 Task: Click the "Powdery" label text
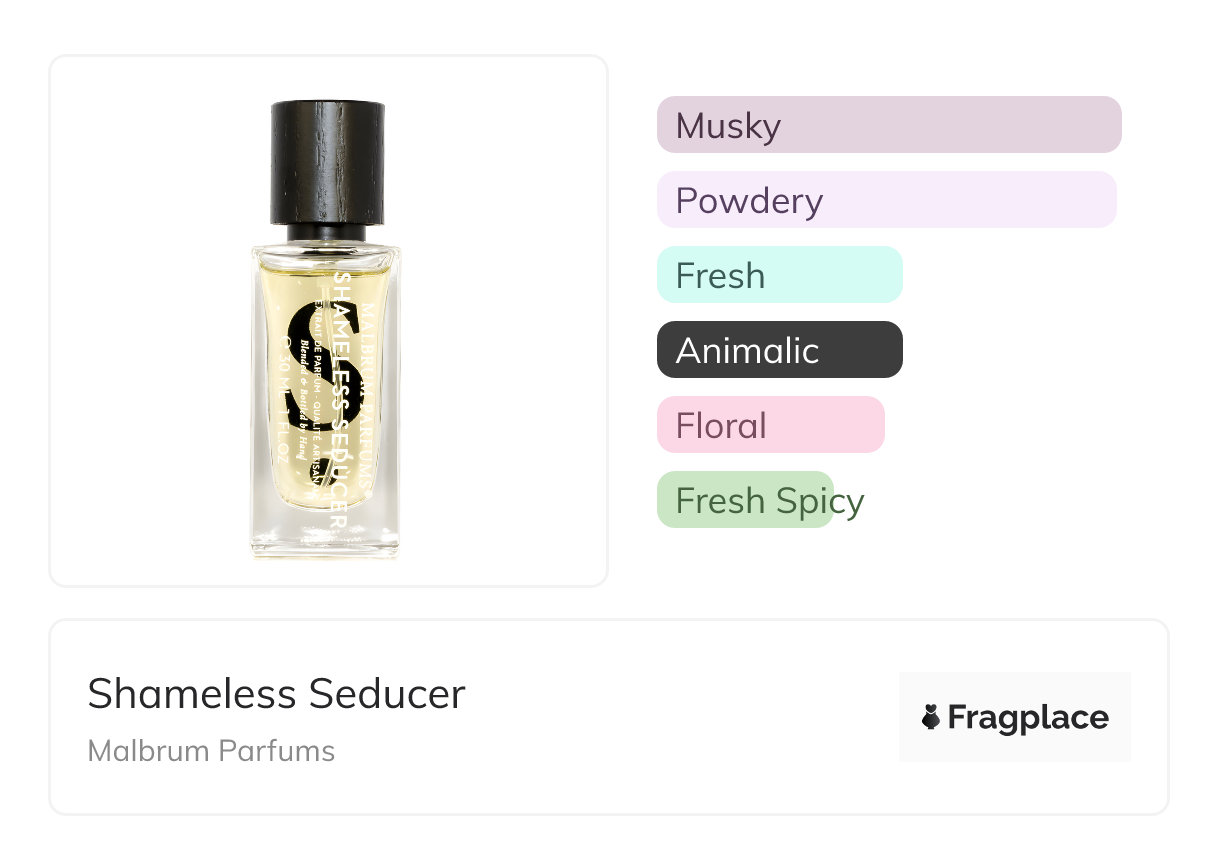(x=748, y=201)
